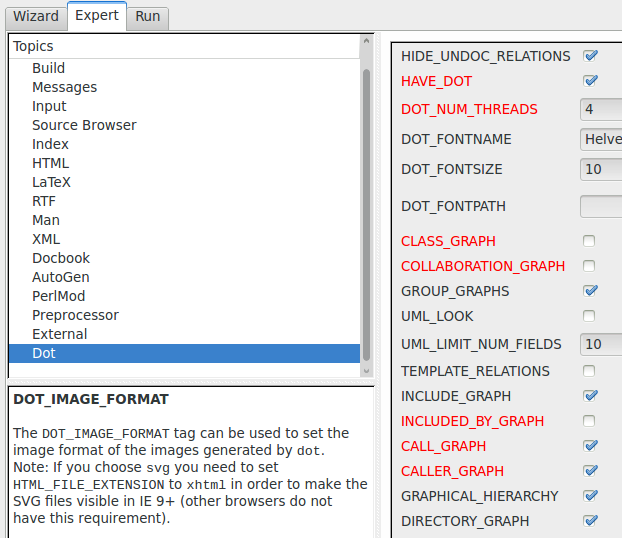
Task: Enable the CLASS_GRAPH checkbox
Action: tap(589, 241)
